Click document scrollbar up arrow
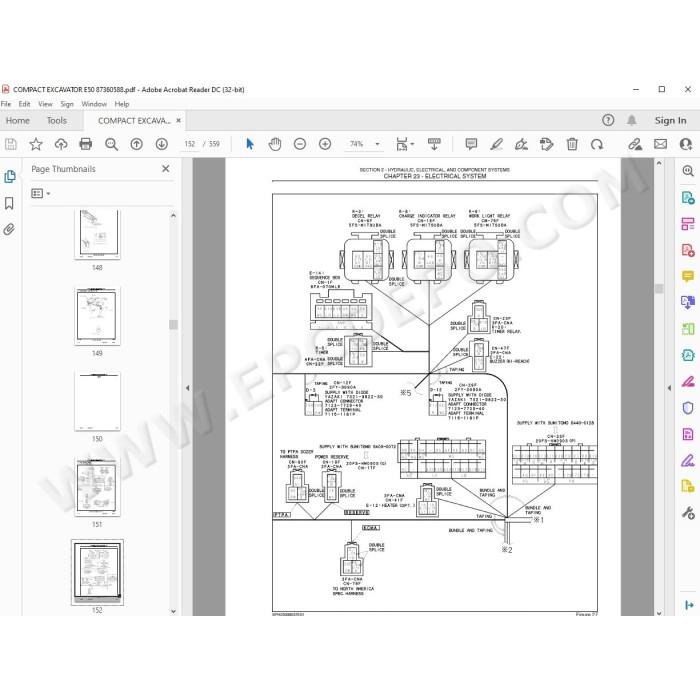 click(659, 163)
